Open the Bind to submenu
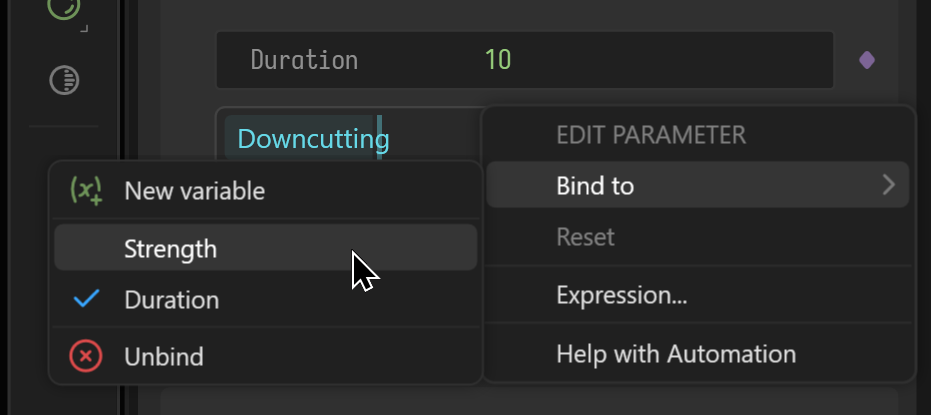931x415 pixels. (698, 185)
